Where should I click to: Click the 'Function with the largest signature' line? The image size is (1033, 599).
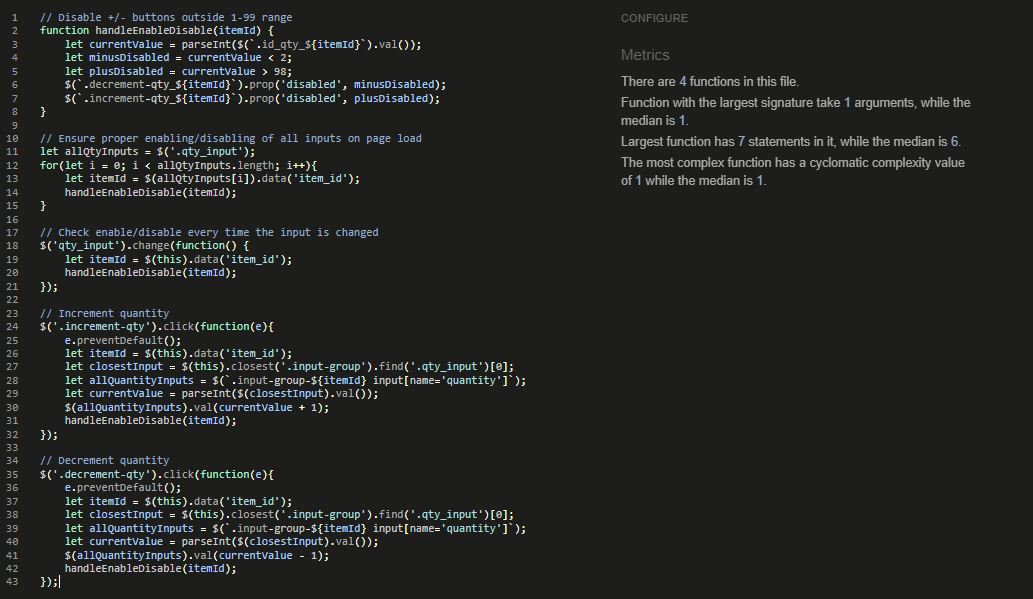pos(795,111)
